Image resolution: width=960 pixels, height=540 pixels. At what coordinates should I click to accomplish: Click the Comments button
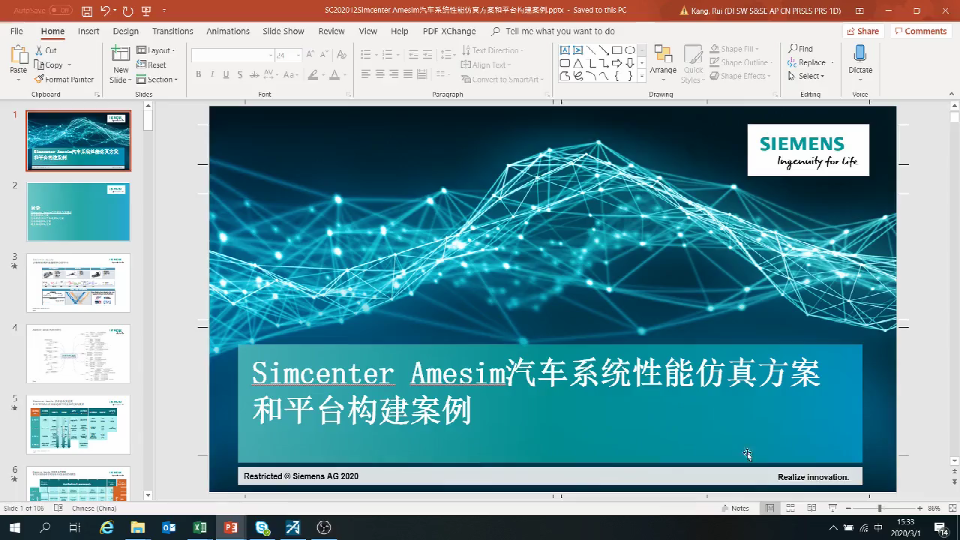click(920, 31)
